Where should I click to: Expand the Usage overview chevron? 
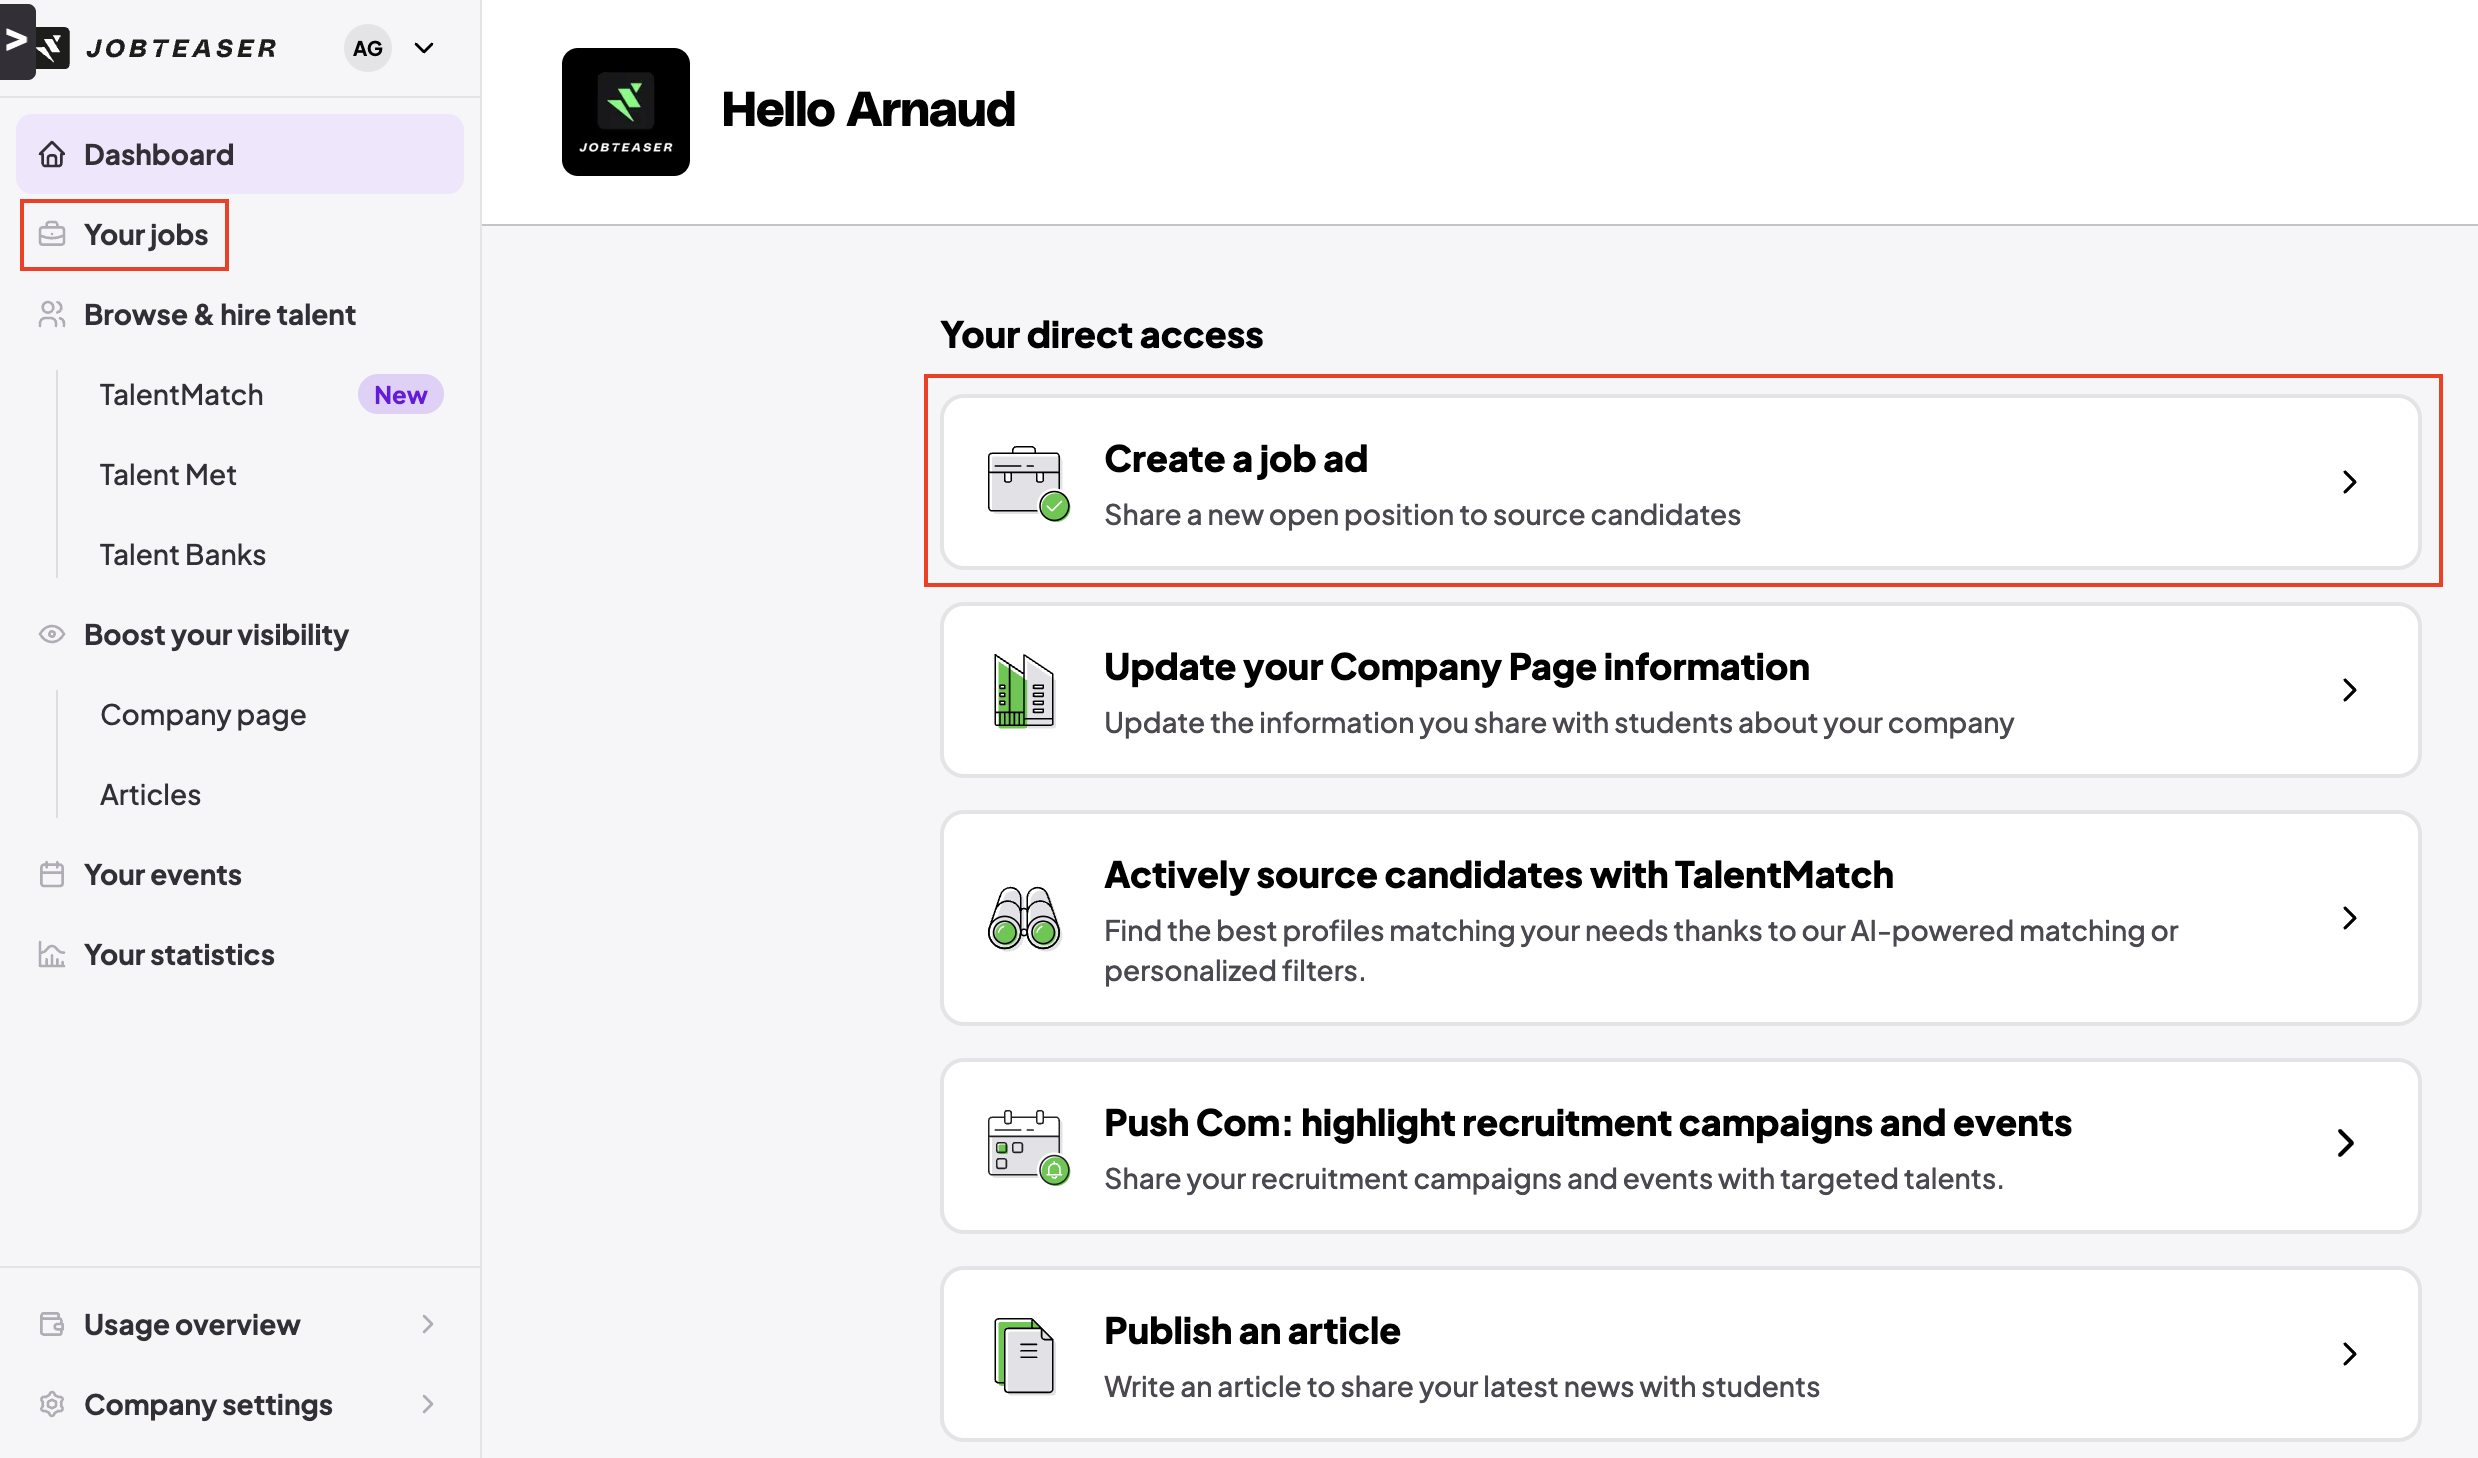pyautogui.click(x=428, y=1325)
